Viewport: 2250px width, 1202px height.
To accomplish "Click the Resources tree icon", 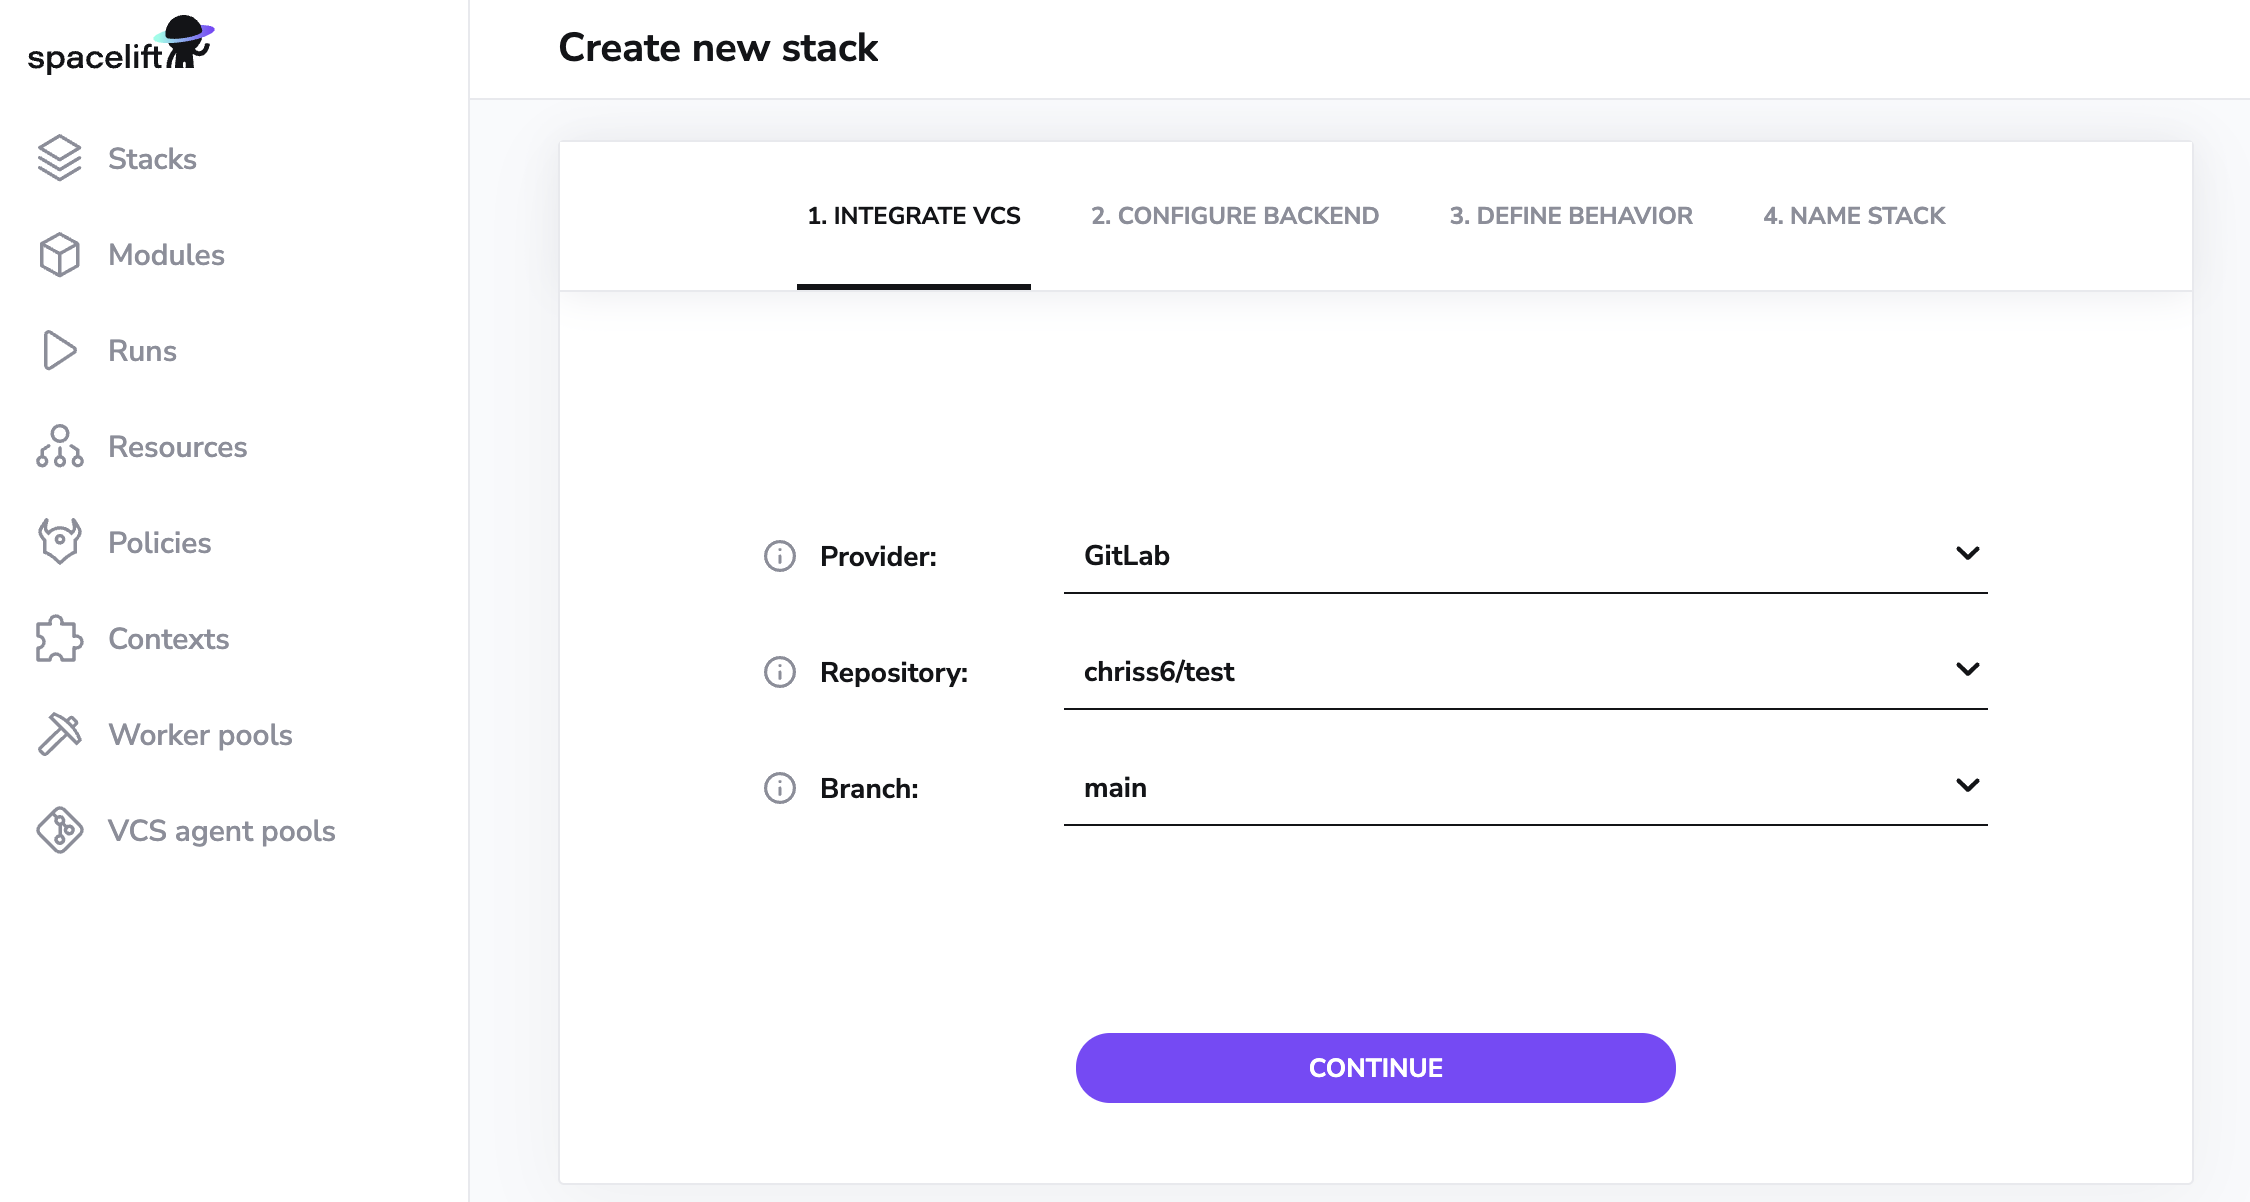I will coord(59,446).
